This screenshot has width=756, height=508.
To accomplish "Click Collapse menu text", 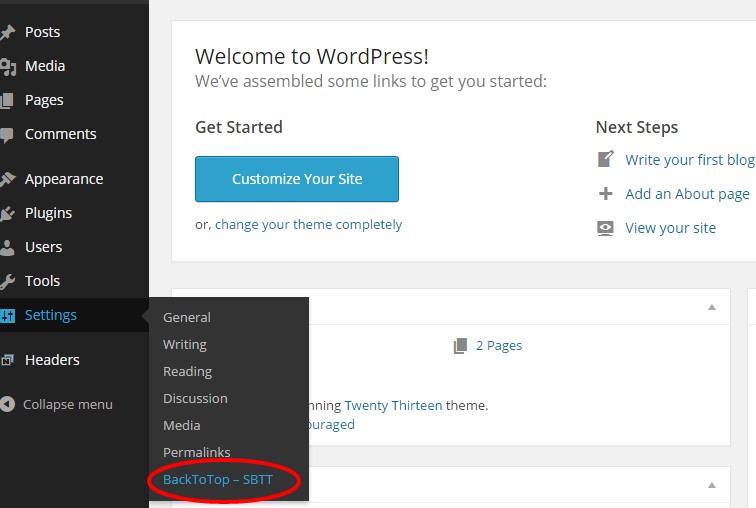I will coord(68,405).
